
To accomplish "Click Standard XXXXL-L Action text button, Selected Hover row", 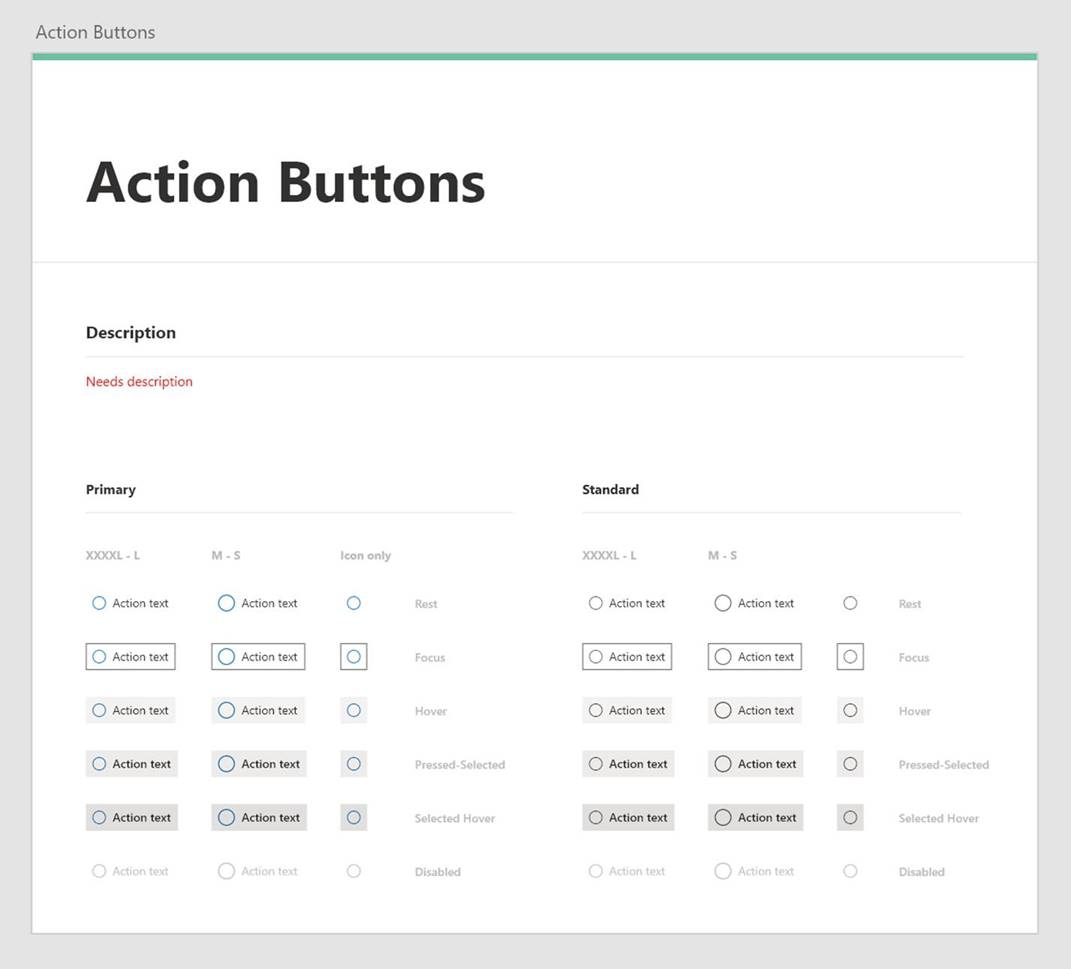I will (x=628, y=817).
